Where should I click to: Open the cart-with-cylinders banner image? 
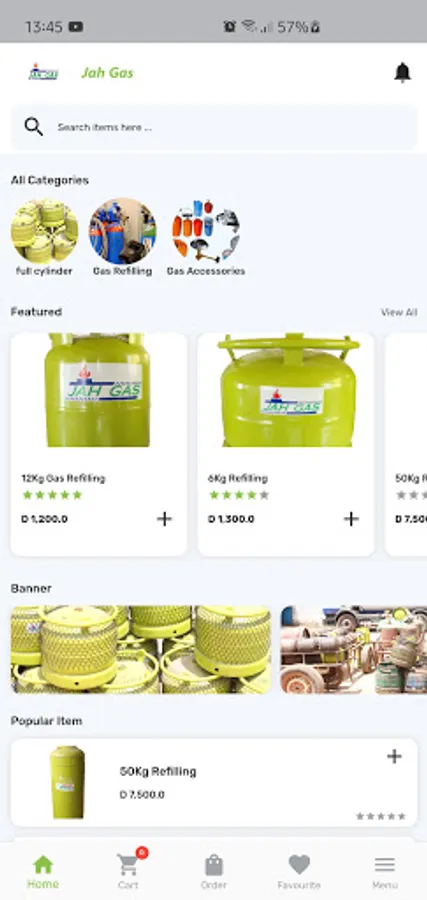[354, 649]
